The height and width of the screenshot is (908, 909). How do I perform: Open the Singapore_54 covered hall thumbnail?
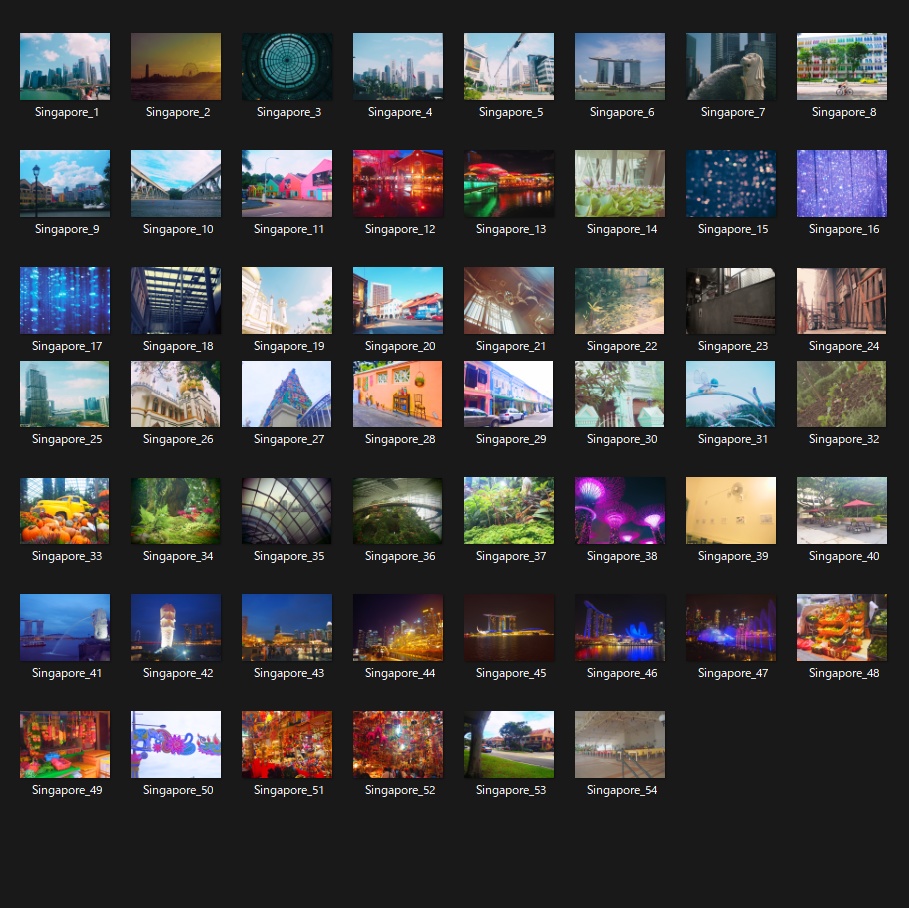click(x=620, y=744)
